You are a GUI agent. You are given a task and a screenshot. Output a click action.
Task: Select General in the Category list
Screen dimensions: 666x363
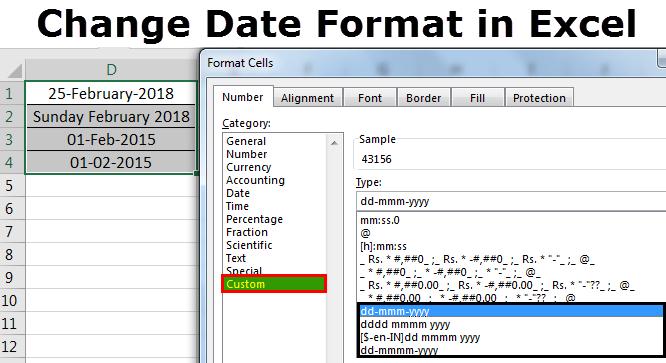coord(246,141)
